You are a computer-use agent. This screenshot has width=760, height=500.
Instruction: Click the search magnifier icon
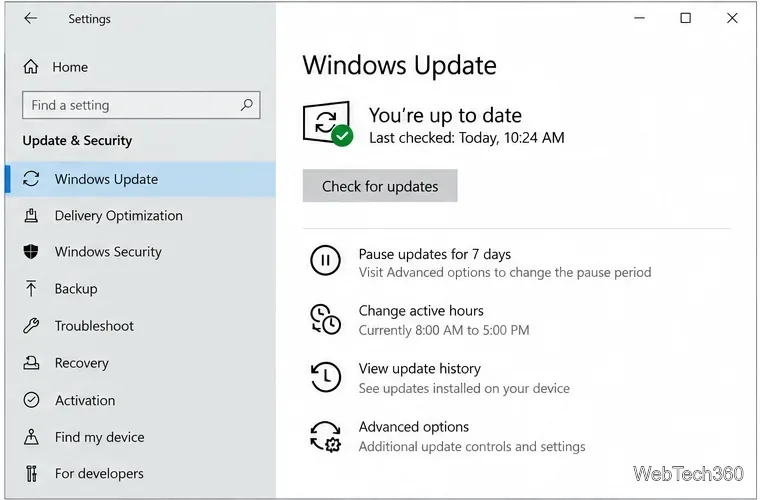[247, 105]
